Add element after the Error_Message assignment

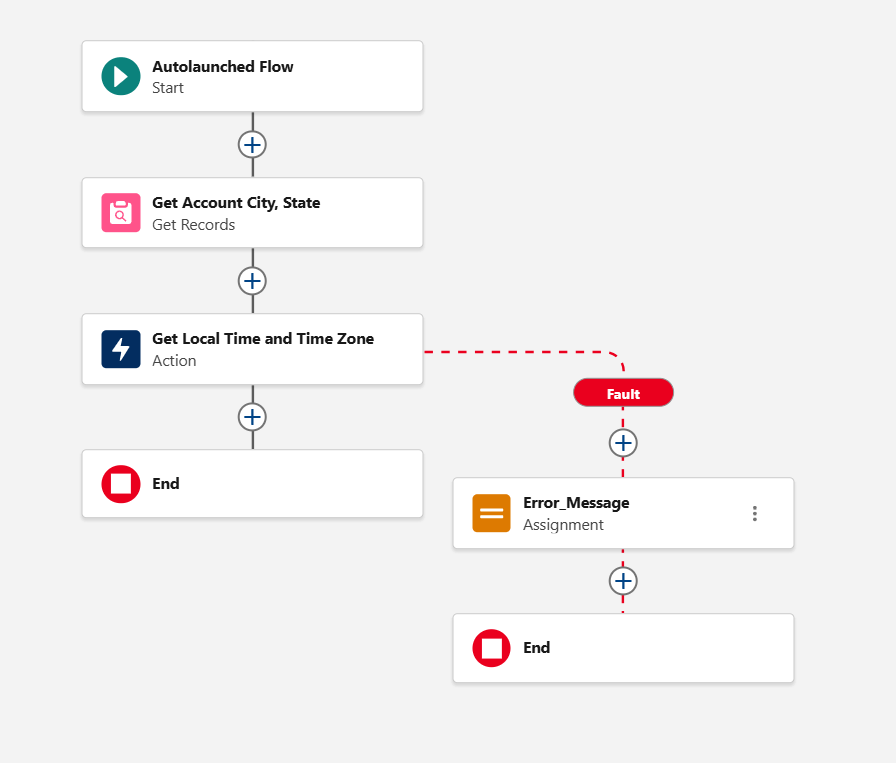pyautogui.click(x=623, y=581)
